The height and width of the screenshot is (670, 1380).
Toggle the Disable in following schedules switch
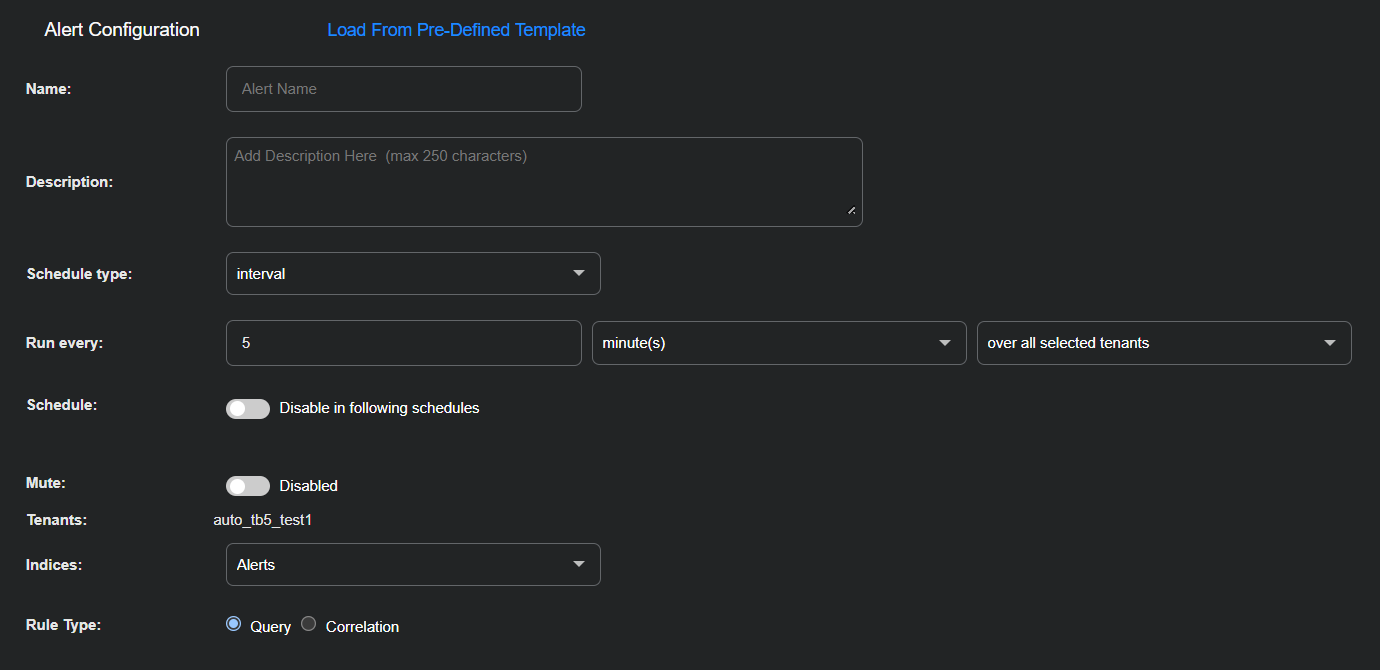[x=248, y=408]
